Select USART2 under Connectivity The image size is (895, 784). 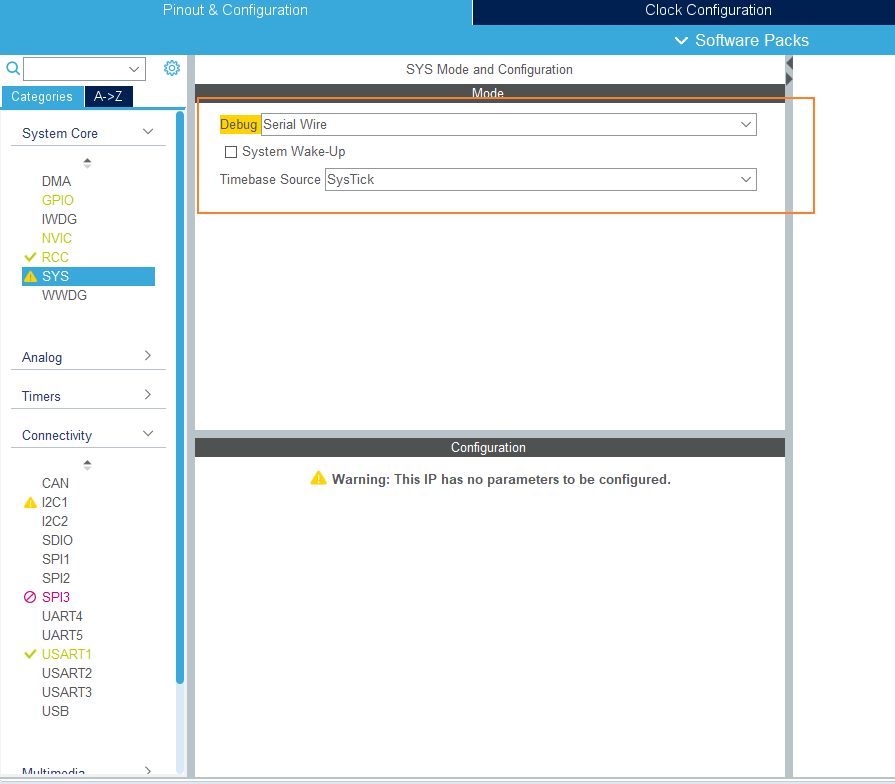coord(66,674)
